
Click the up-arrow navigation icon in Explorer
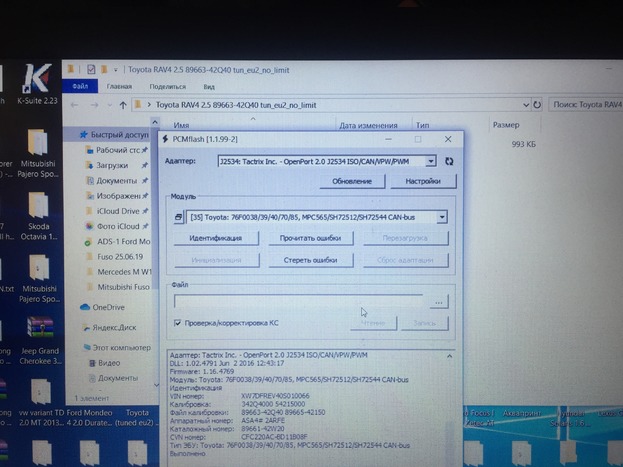123,105
